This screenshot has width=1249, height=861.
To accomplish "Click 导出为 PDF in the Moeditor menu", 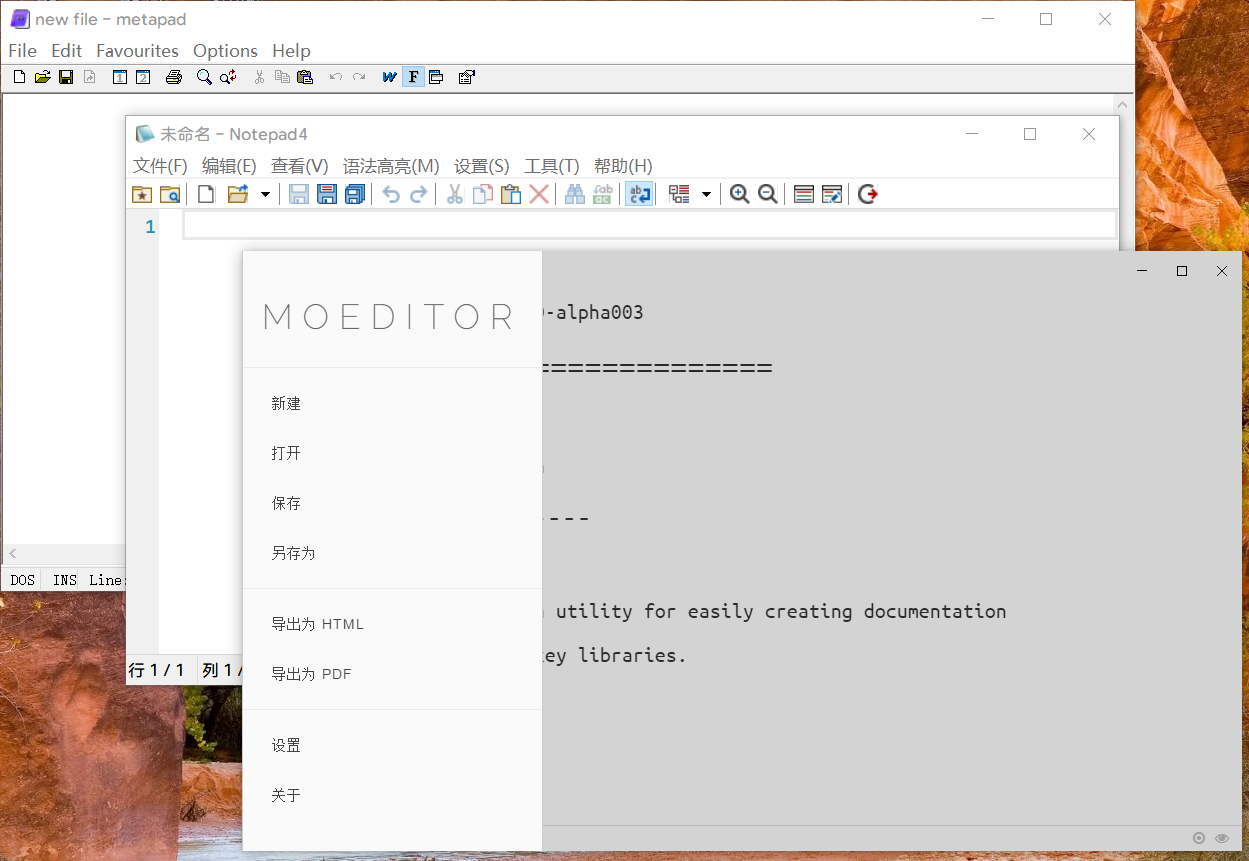I will pos(311,674).
